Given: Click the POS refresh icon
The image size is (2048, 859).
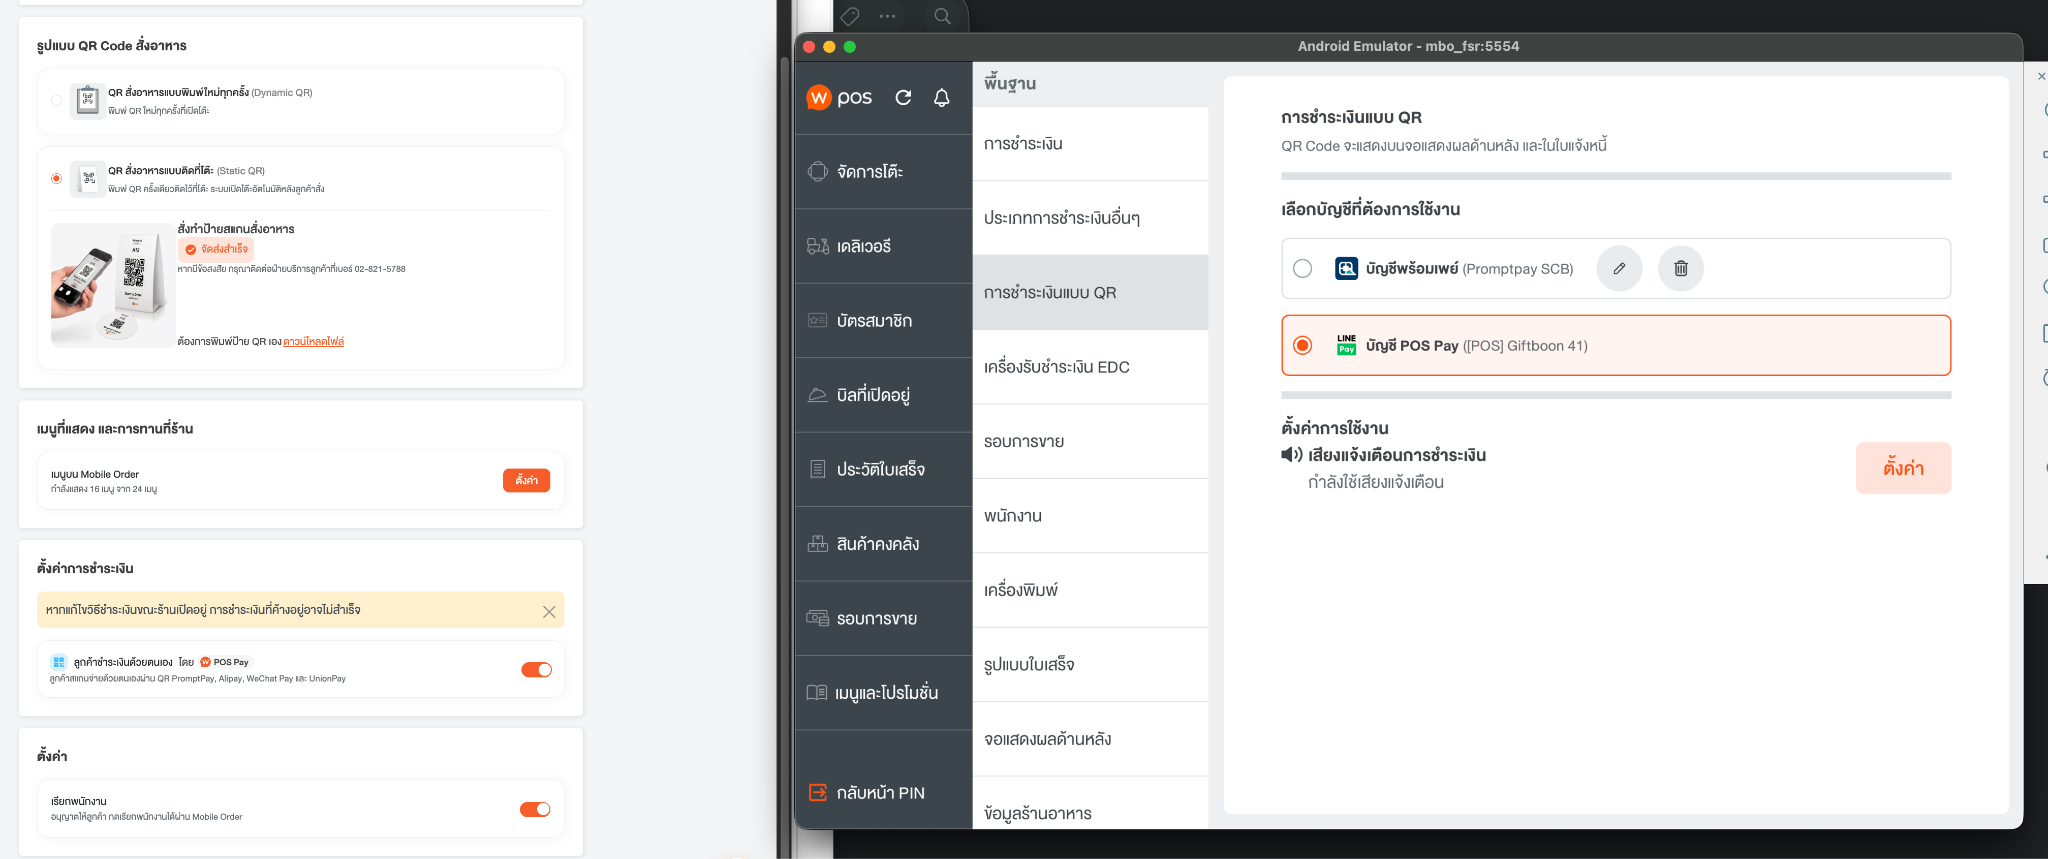Looking at the screenshot, I should point(903,97).
